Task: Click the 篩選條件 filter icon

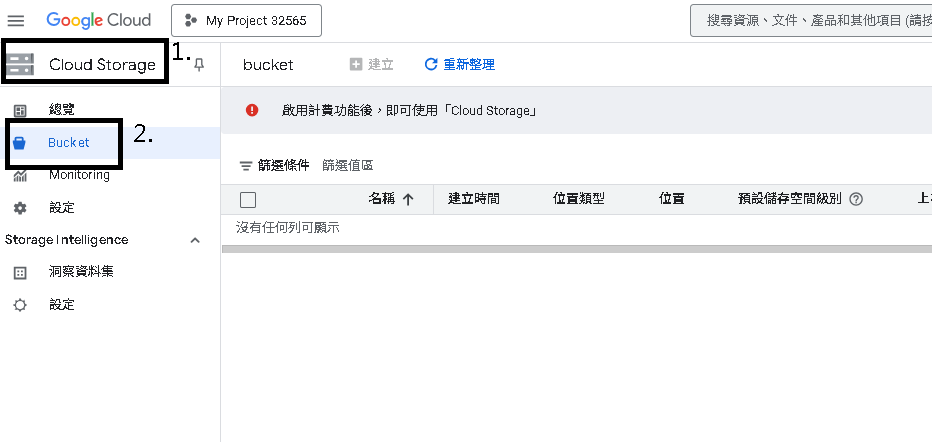Action: pos(245,166)
